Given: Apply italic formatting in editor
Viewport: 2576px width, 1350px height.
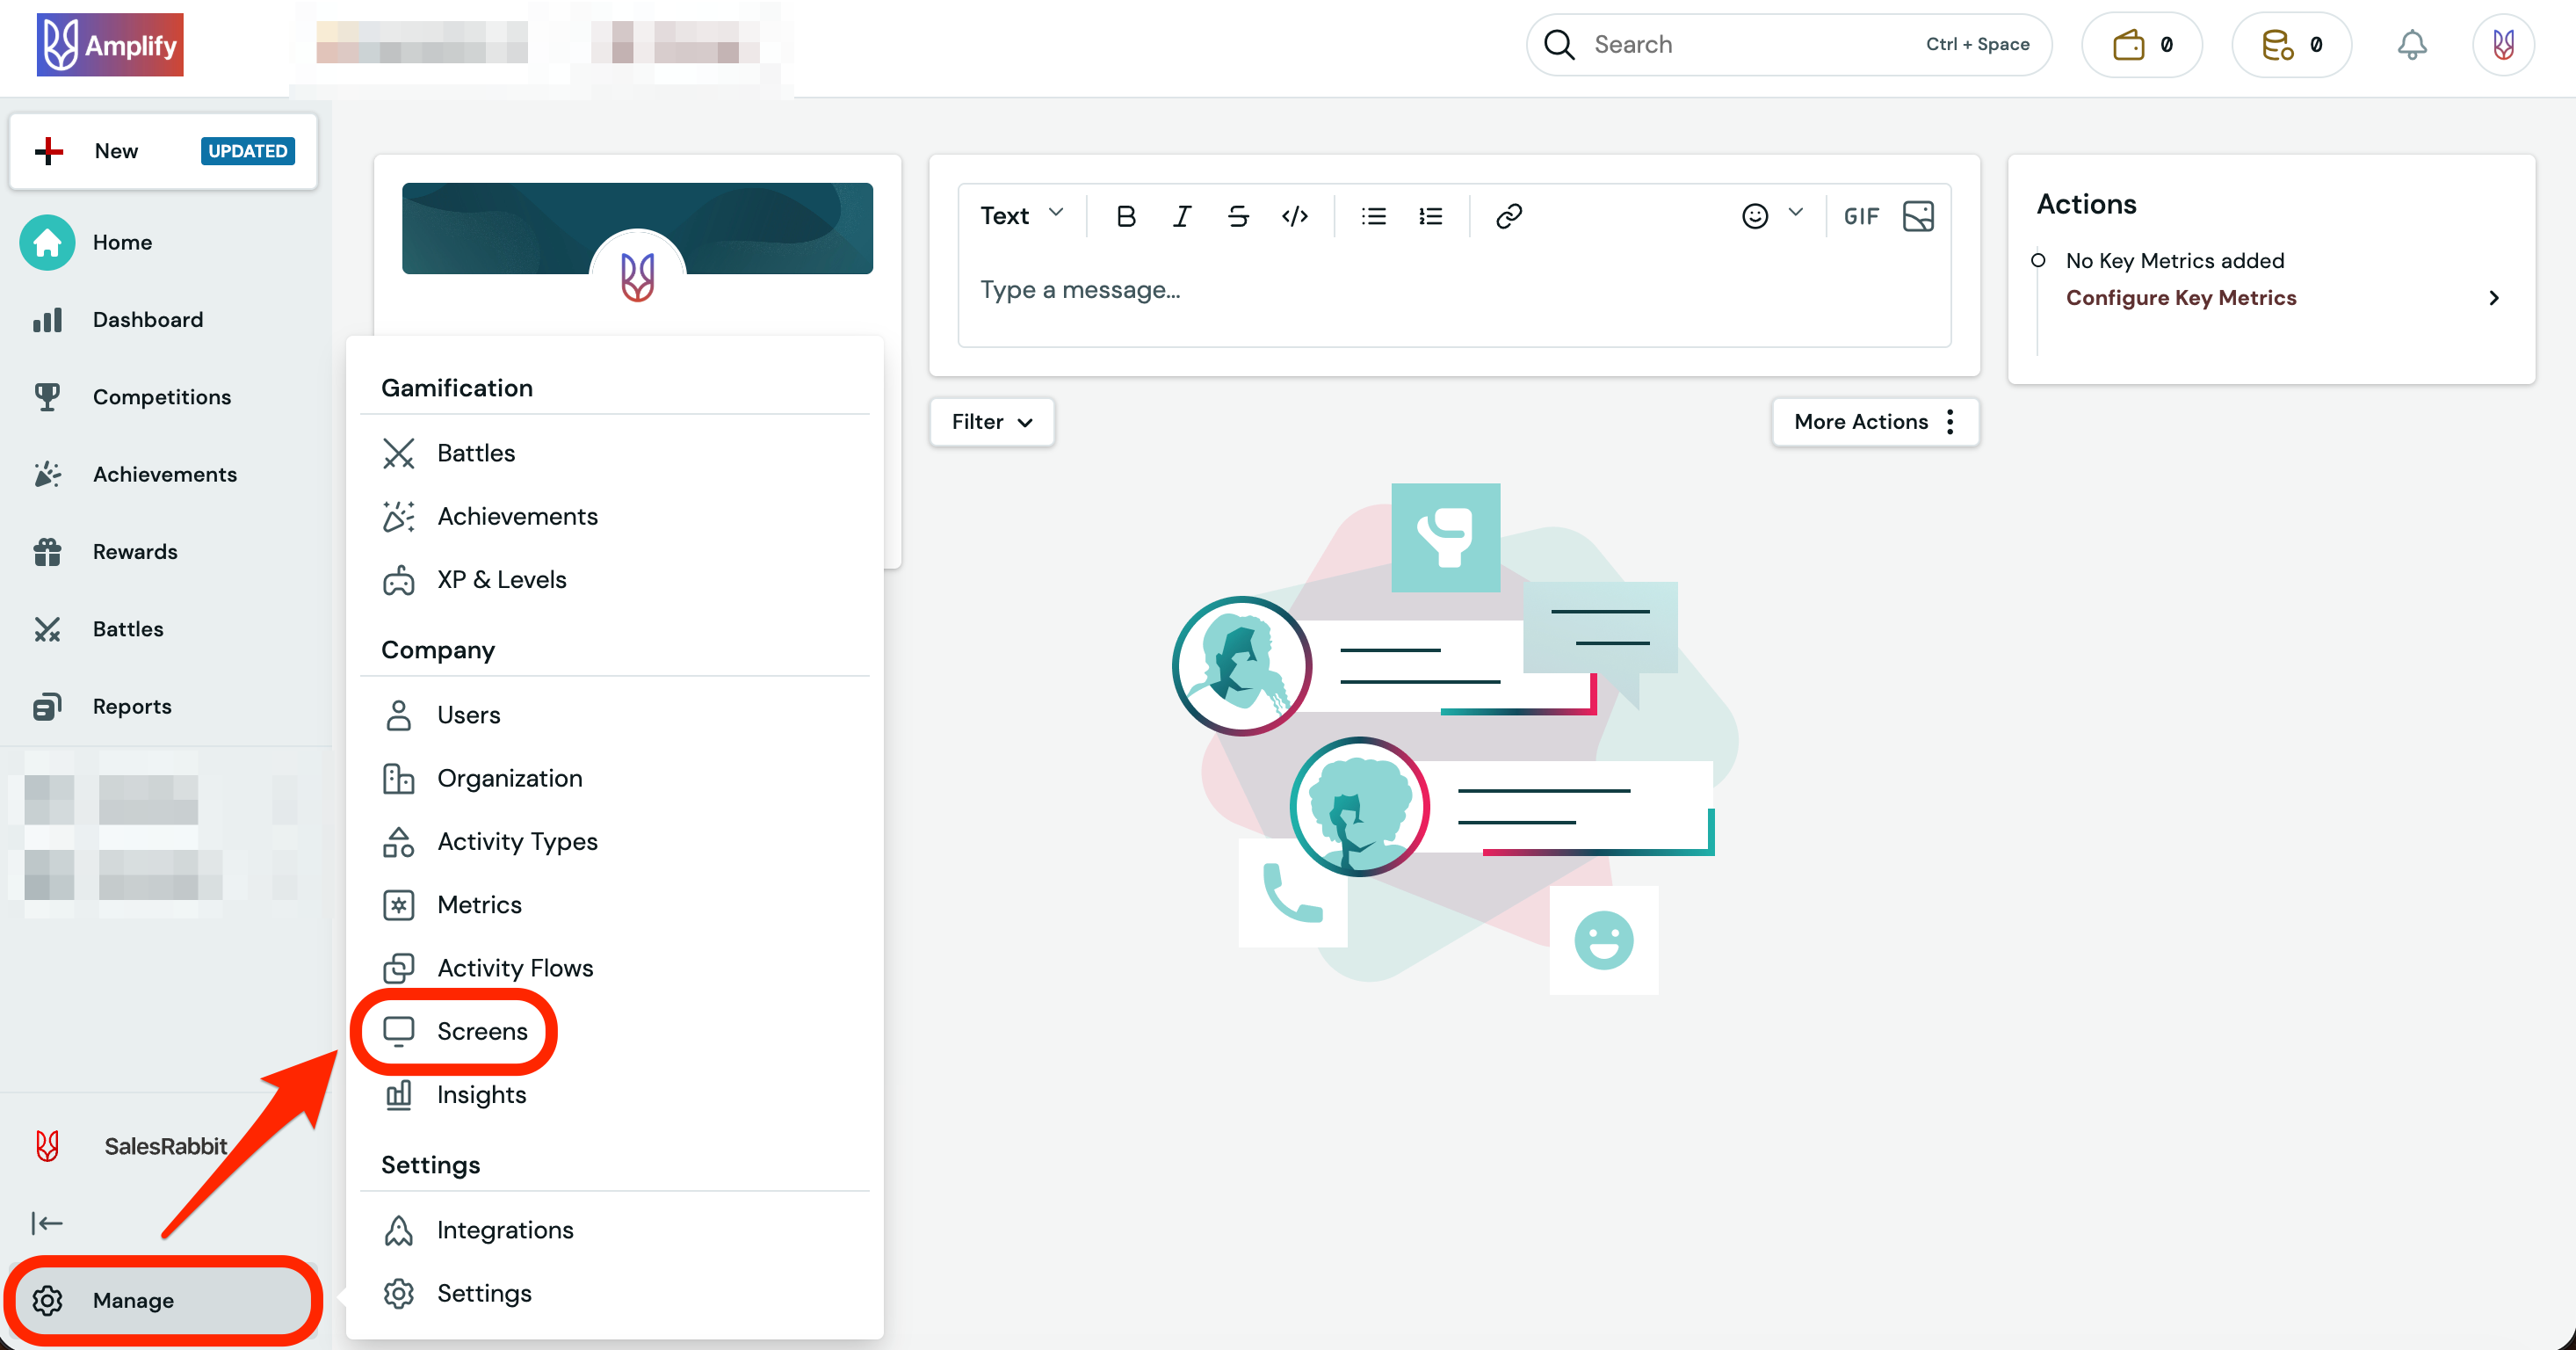Looking at the screenshot, I should point(1182,216).
